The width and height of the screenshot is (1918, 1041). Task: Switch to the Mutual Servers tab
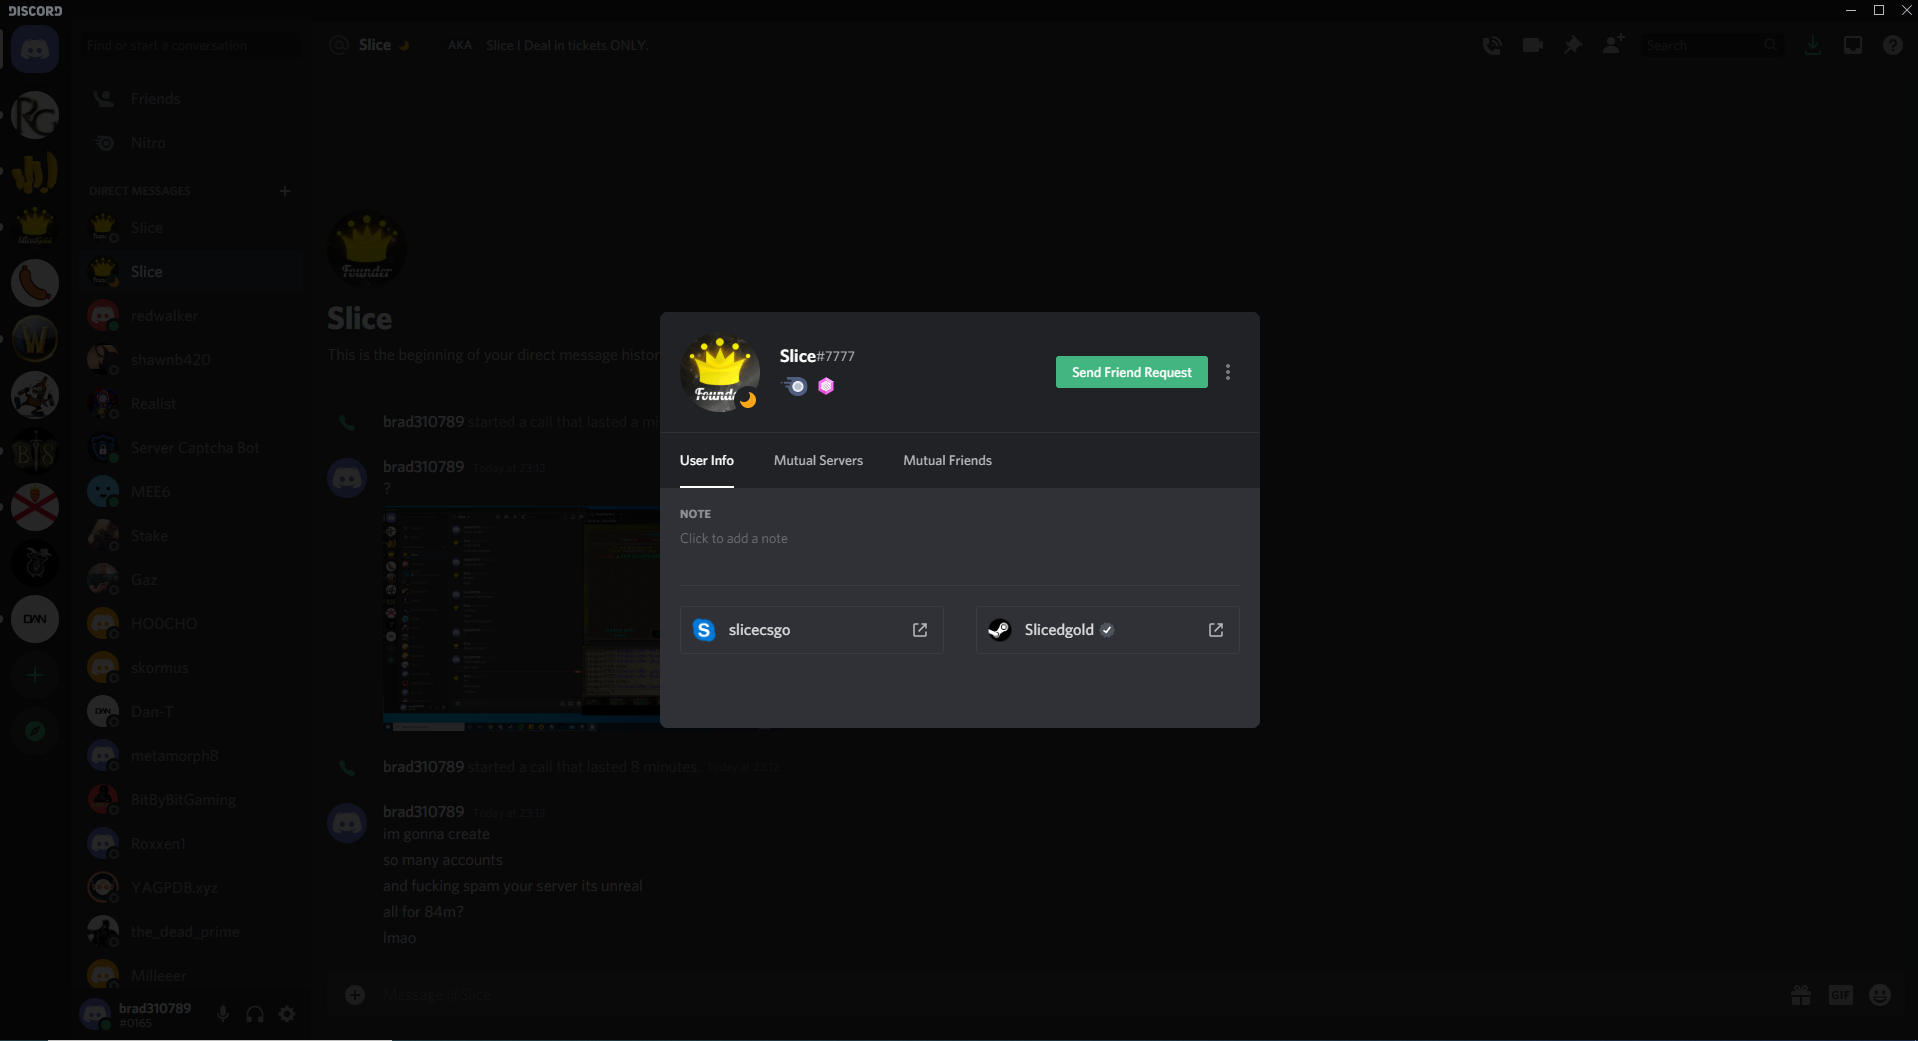pos(818,461)
